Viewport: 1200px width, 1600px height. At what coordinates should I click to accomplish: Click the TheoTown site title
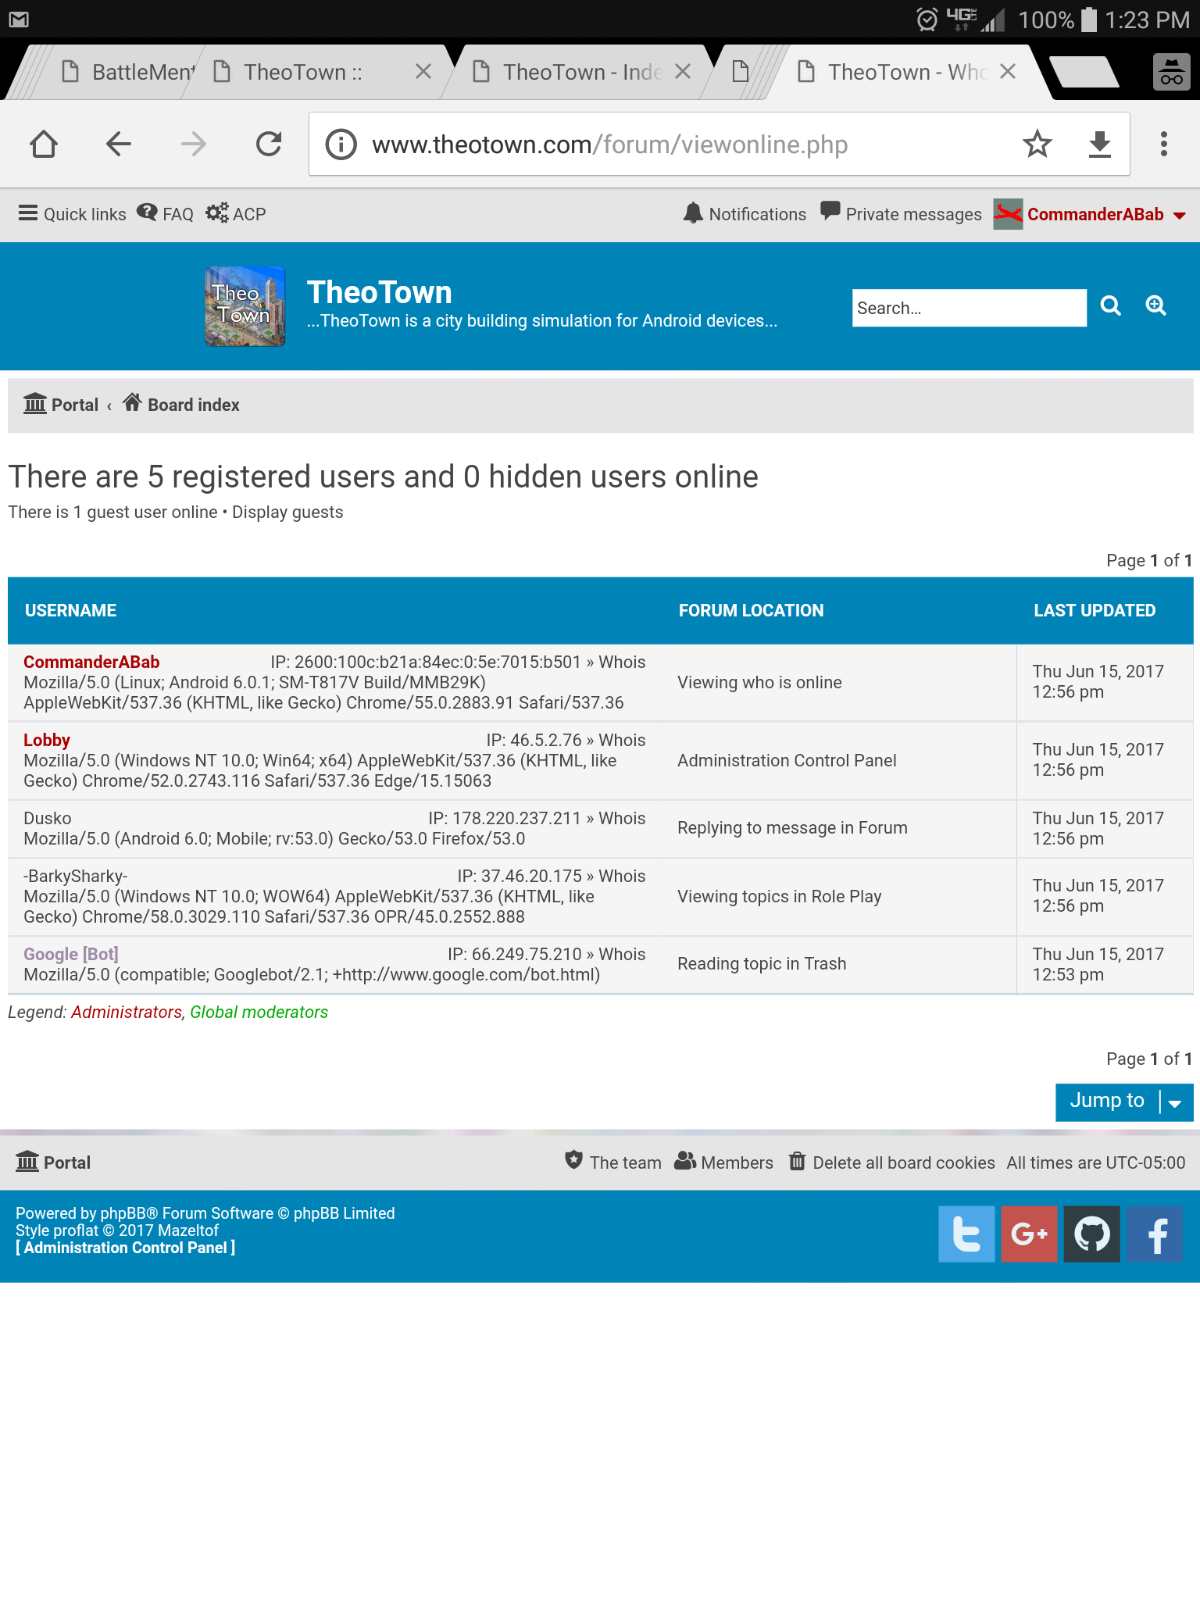coord(379,292)
